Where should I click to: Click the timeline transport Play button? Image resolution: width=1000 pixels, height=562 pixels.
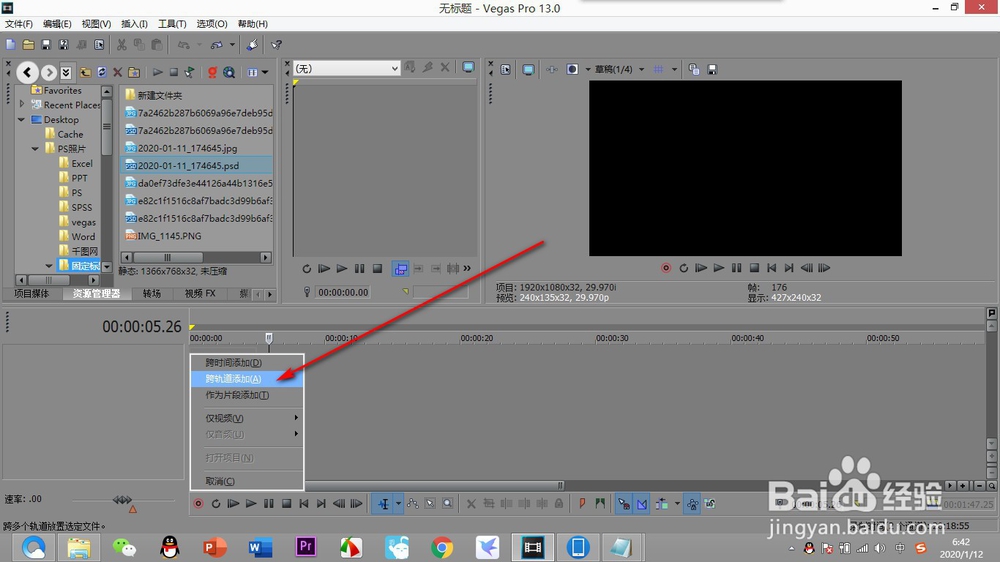point(251,503)
